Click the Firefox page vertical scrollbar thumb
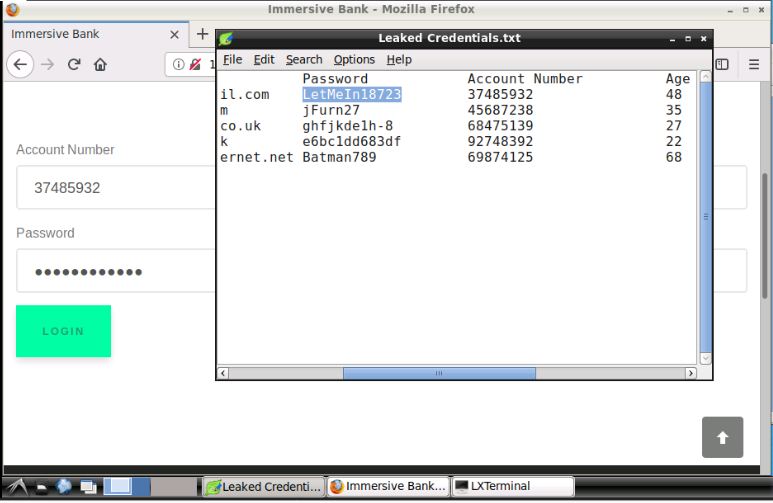Screen dimensions: 773x503 [x=766, y=236]
